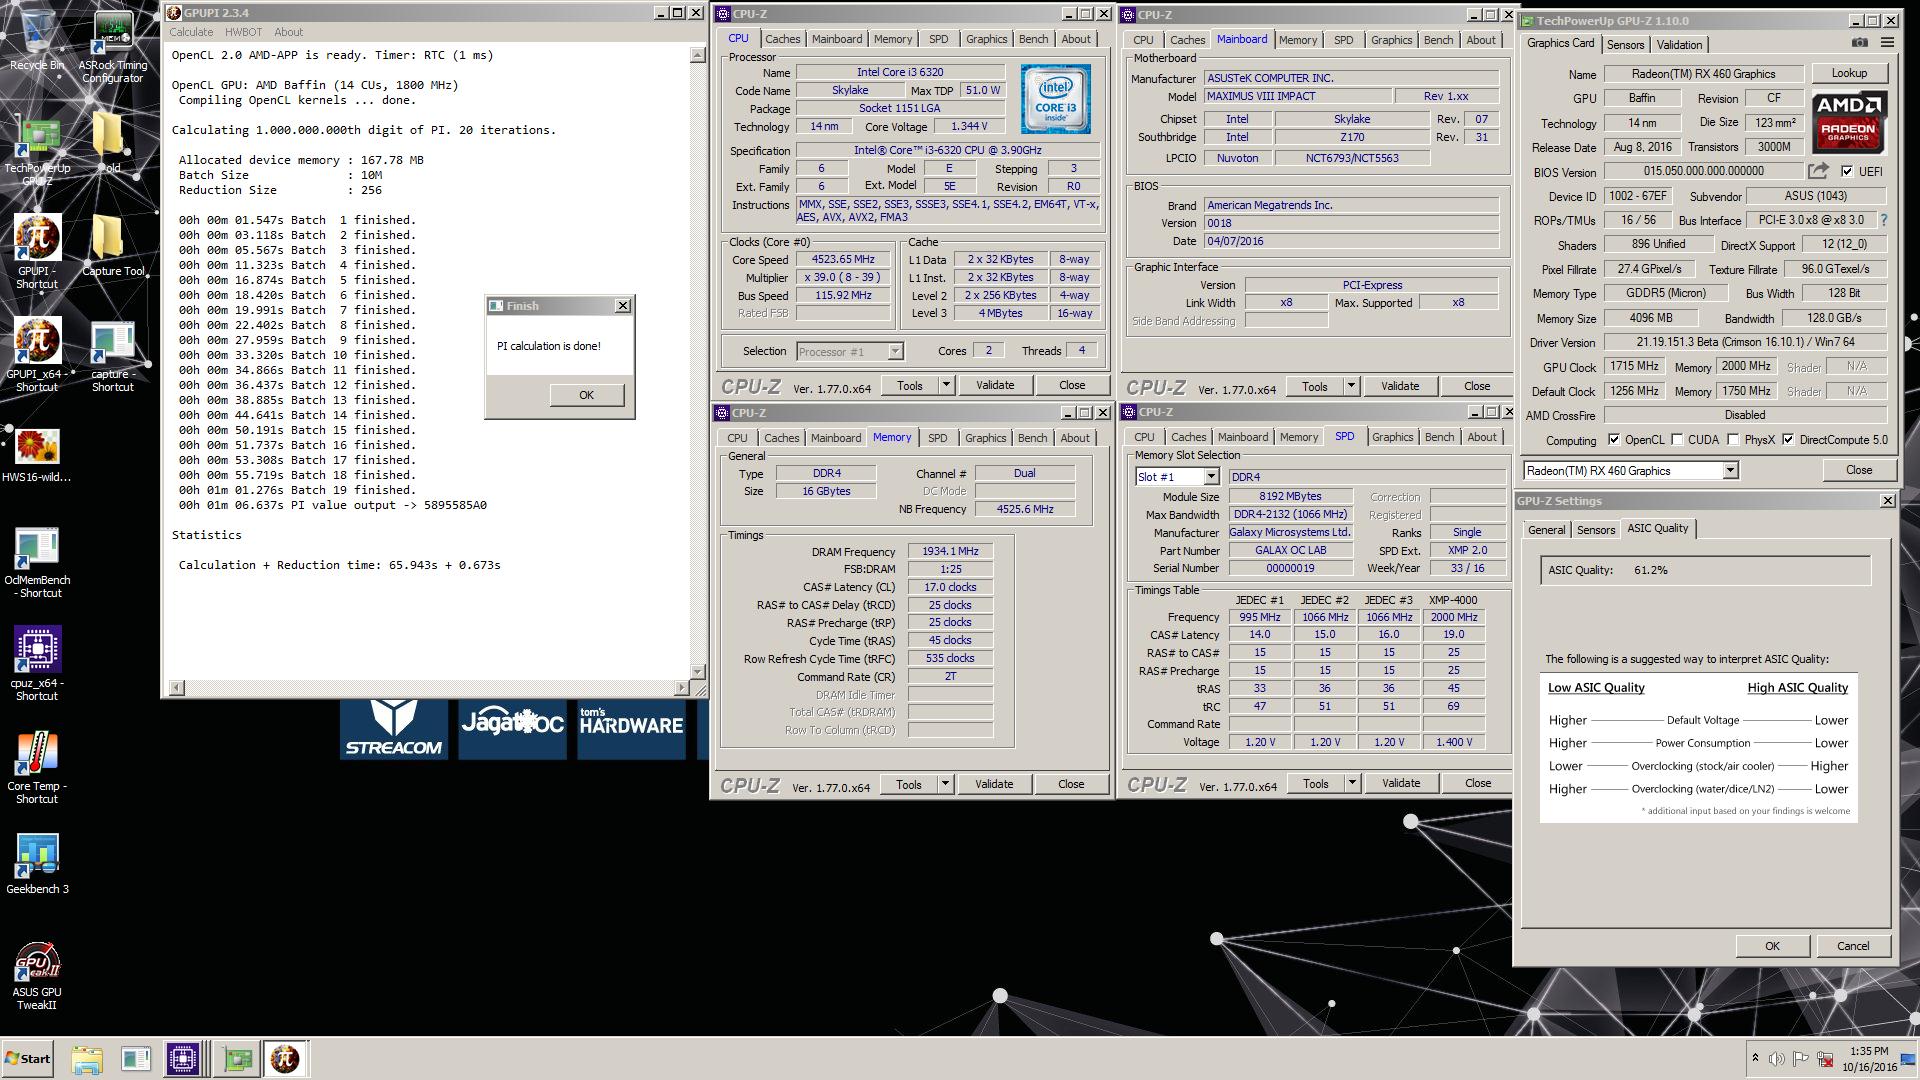
Task: Click the Intel Core i3 logo in CPU-Z
Action: pyautogui.click(x=1055, y=99)
